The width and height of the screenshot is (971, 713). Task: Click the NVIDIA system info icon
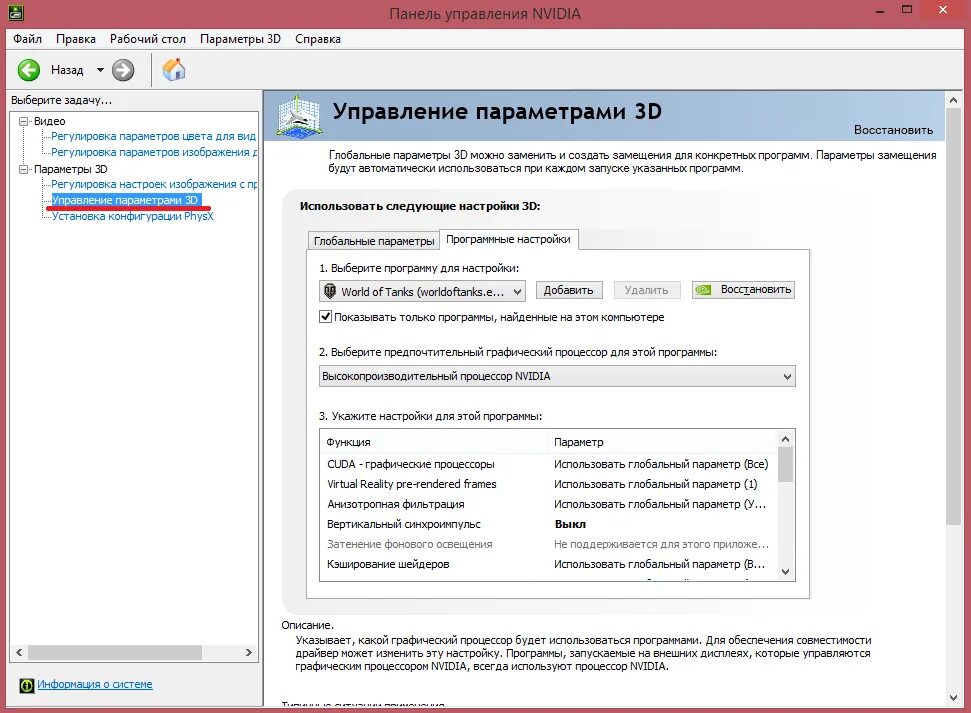pos(27,685)
